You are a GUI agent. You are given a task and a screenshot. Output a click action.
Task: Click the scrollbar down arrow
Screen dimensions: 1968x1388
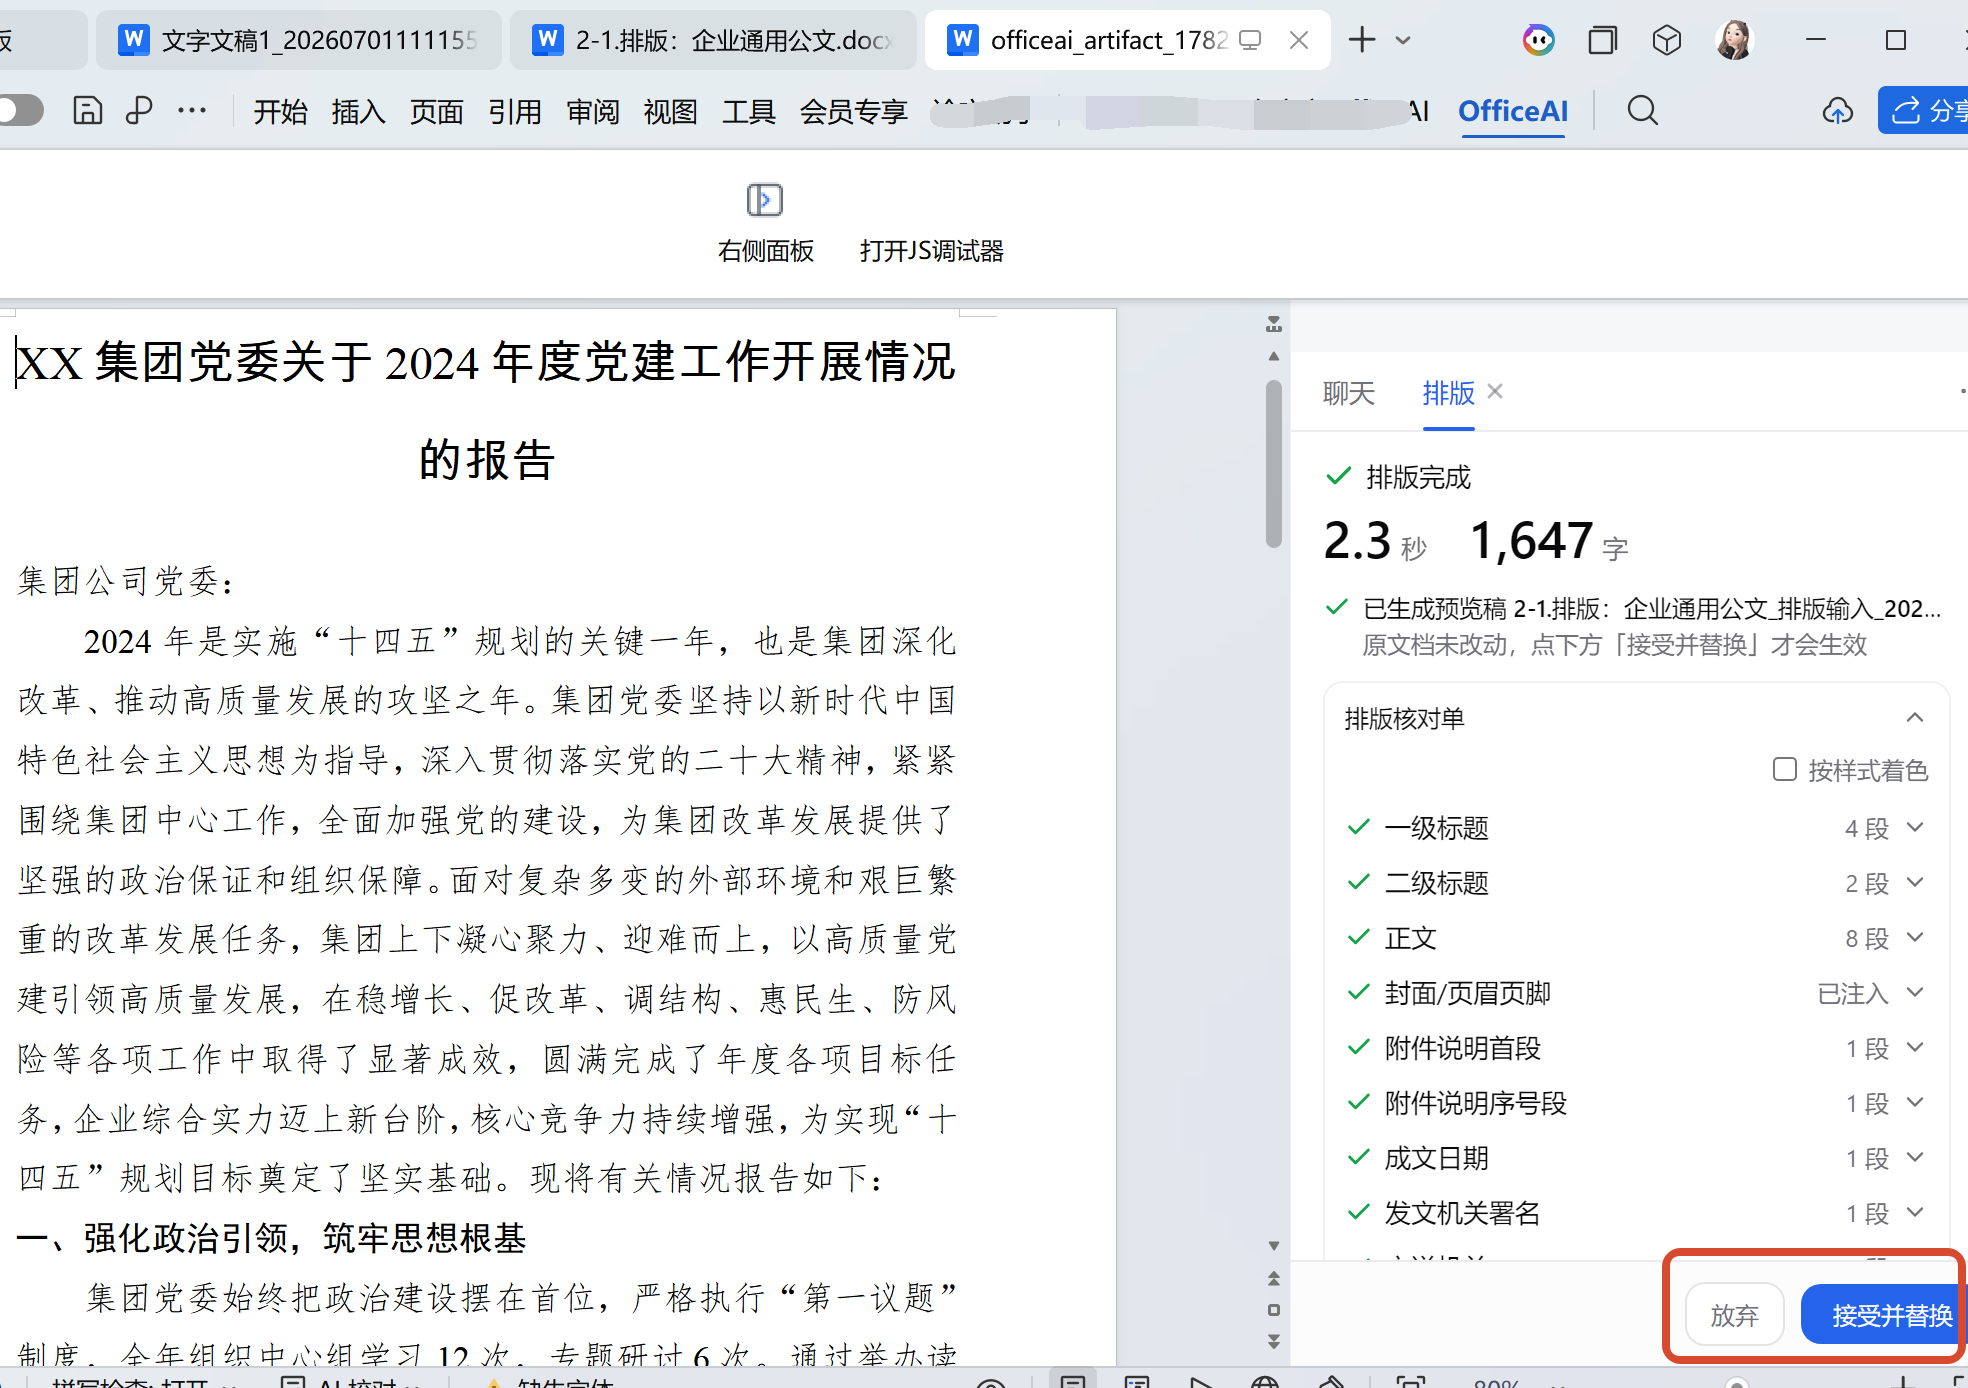tap(1273, 1246)
